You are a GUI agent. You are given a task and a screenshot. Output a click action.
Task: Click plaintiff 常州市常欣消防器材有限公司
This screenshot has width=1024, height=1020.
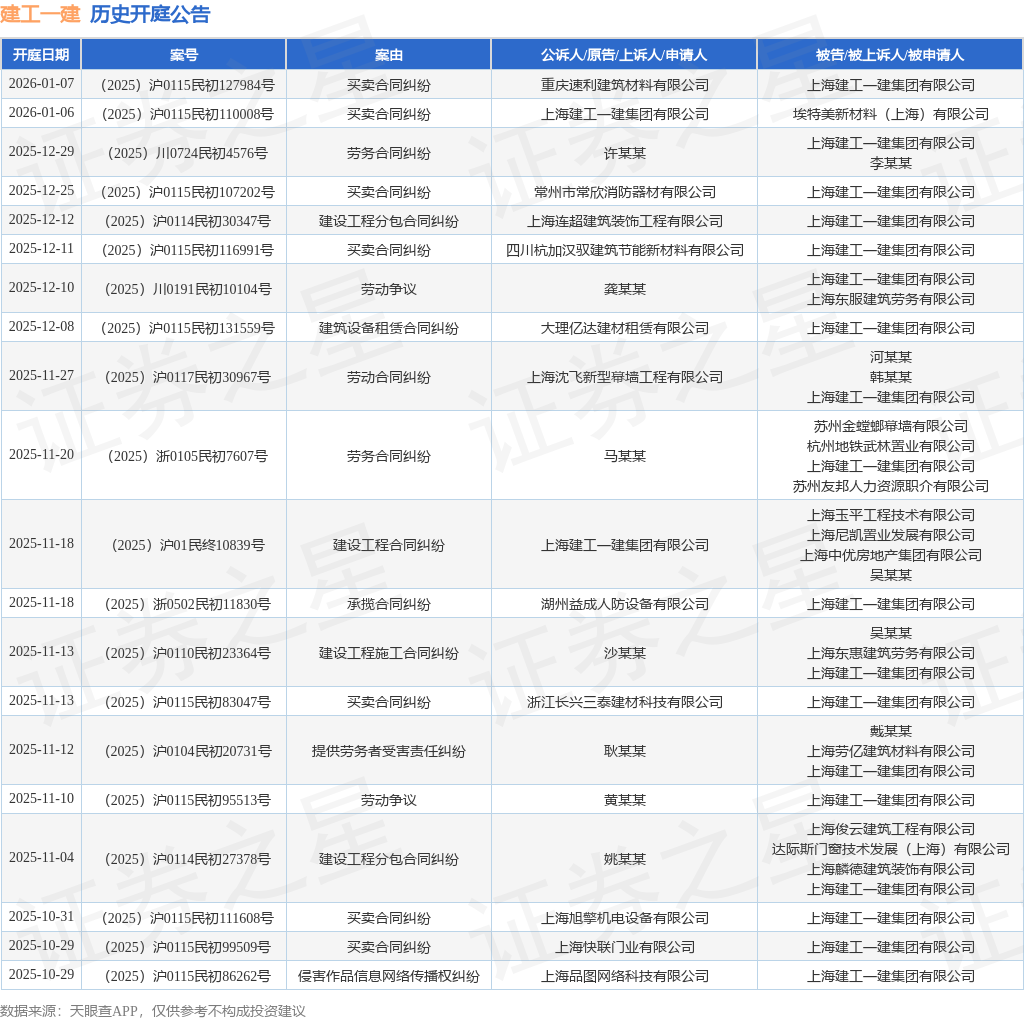[x=624, y=192]
